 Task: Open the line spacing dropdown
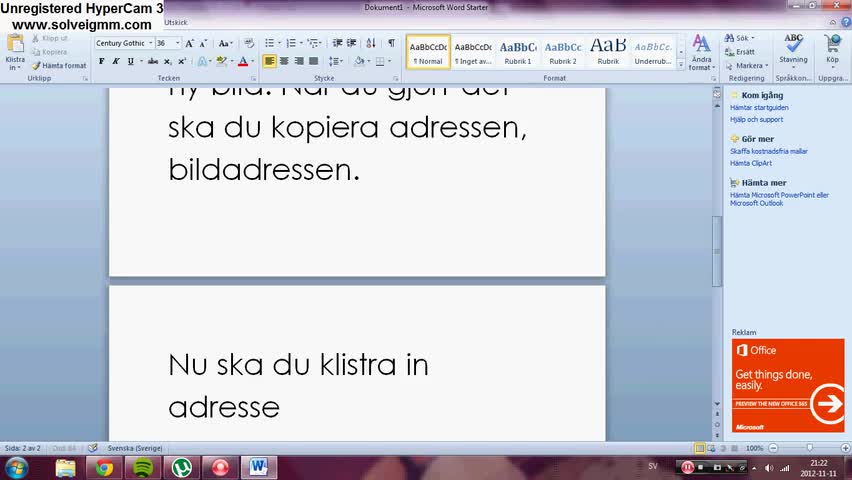click(x=335, y=61)
